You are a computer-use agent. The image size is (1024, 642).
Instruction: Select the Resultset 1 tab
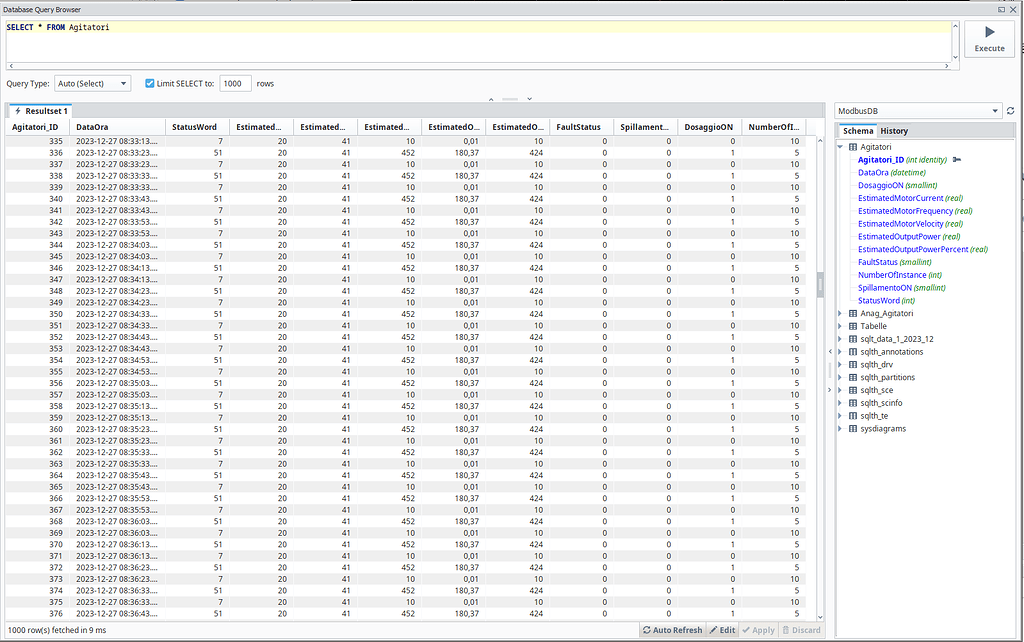(x=42, y=110)
